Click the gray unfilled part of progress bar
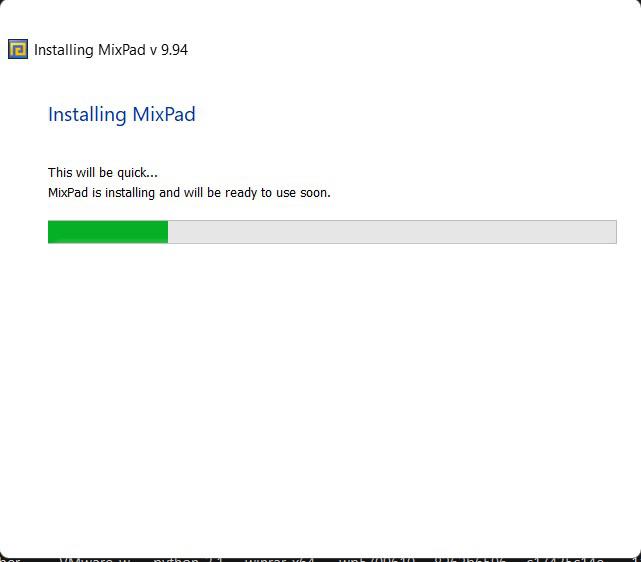Viewport: 641px width, 562px height. click(392, 232)
